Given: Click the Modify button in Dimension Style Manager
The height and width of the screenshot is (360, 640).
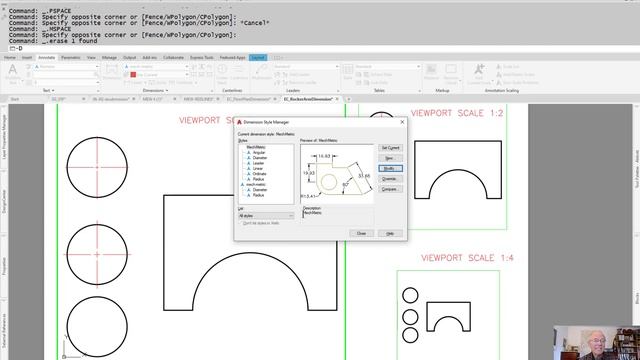Looking at the screenshot, I should pyautogui.click(x=390, y=169).
